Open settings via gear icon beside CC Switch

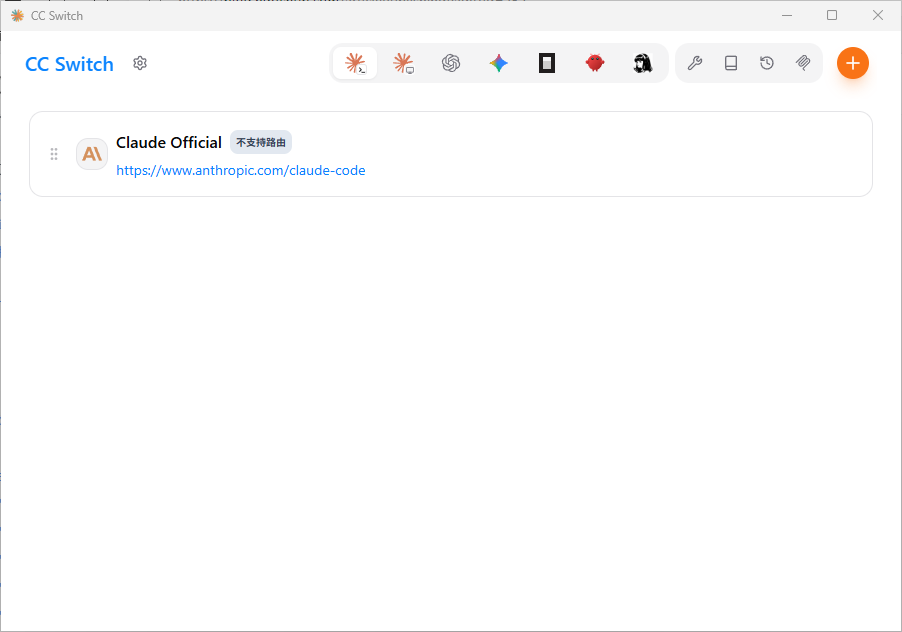(x=140, y=63)
